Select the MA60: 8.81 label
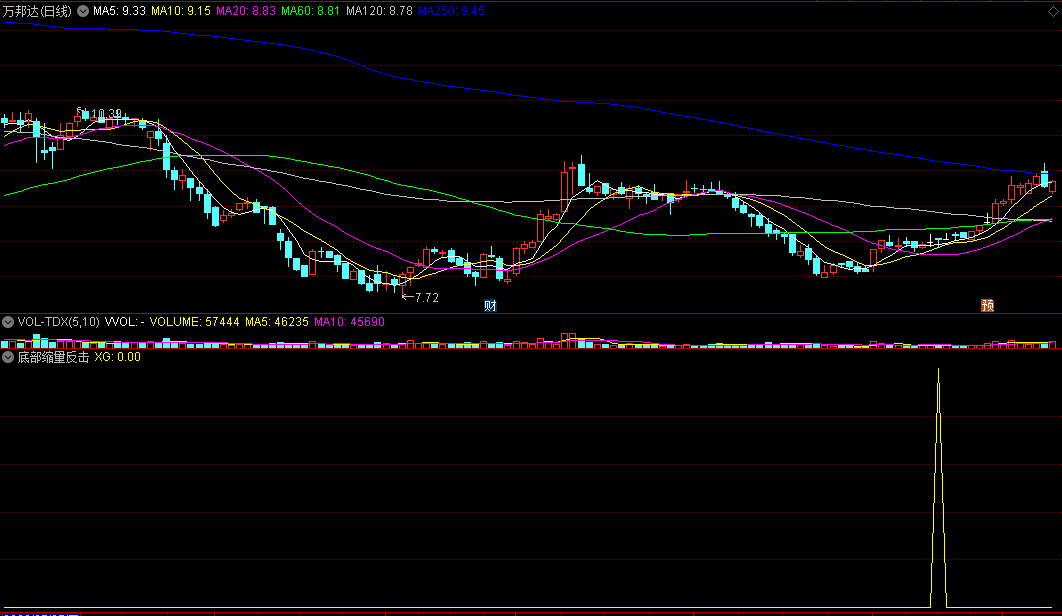 310,11
